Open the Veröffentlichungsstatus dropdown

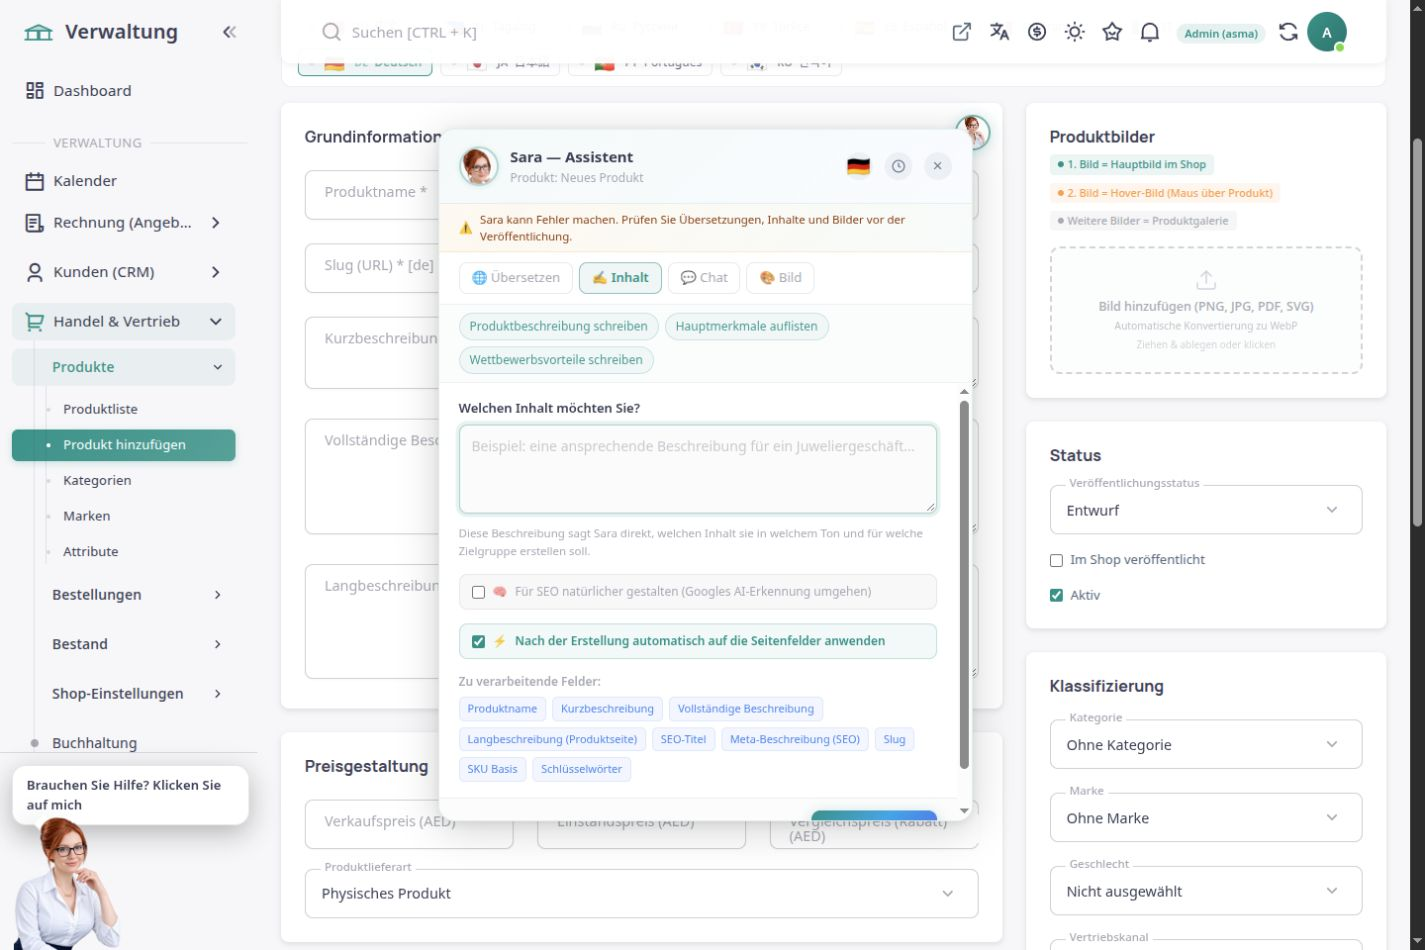(x=1206, y=510)
